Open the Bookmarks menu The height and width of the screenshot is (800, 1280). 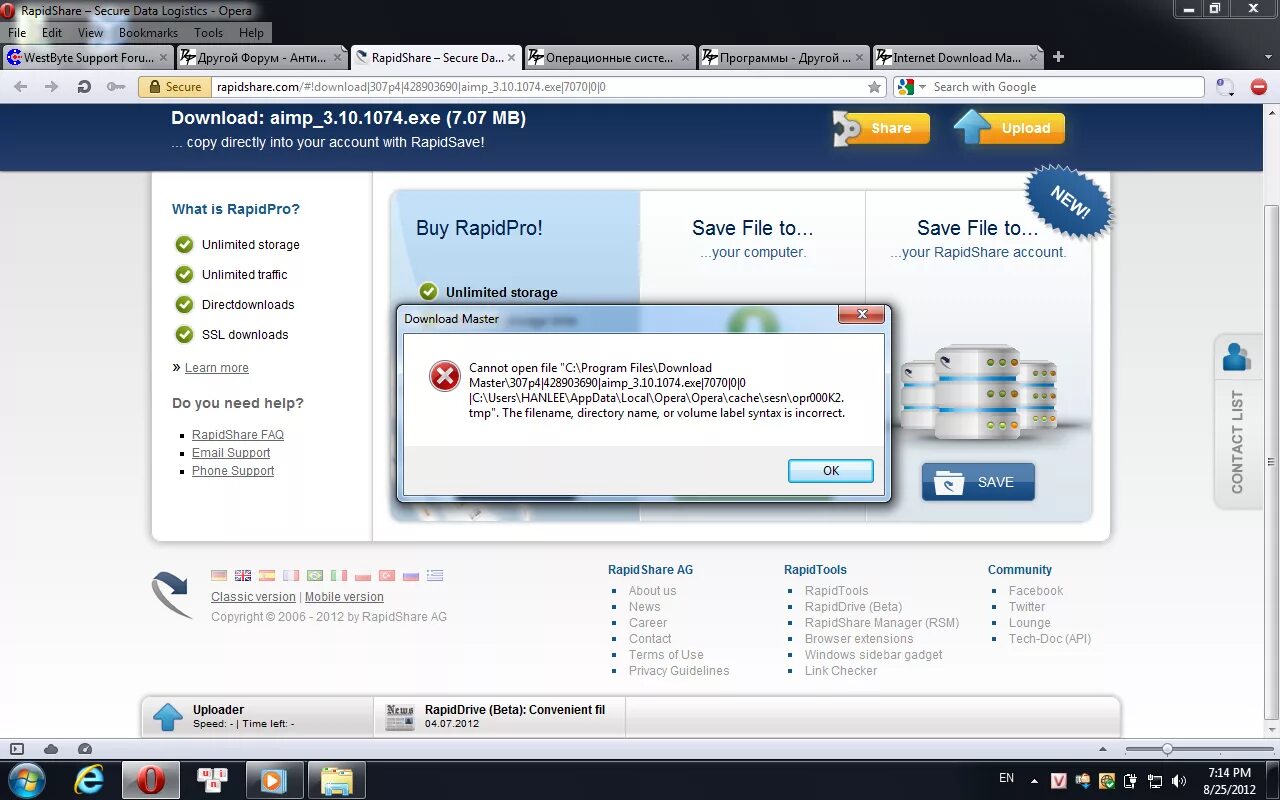[148, 33]
